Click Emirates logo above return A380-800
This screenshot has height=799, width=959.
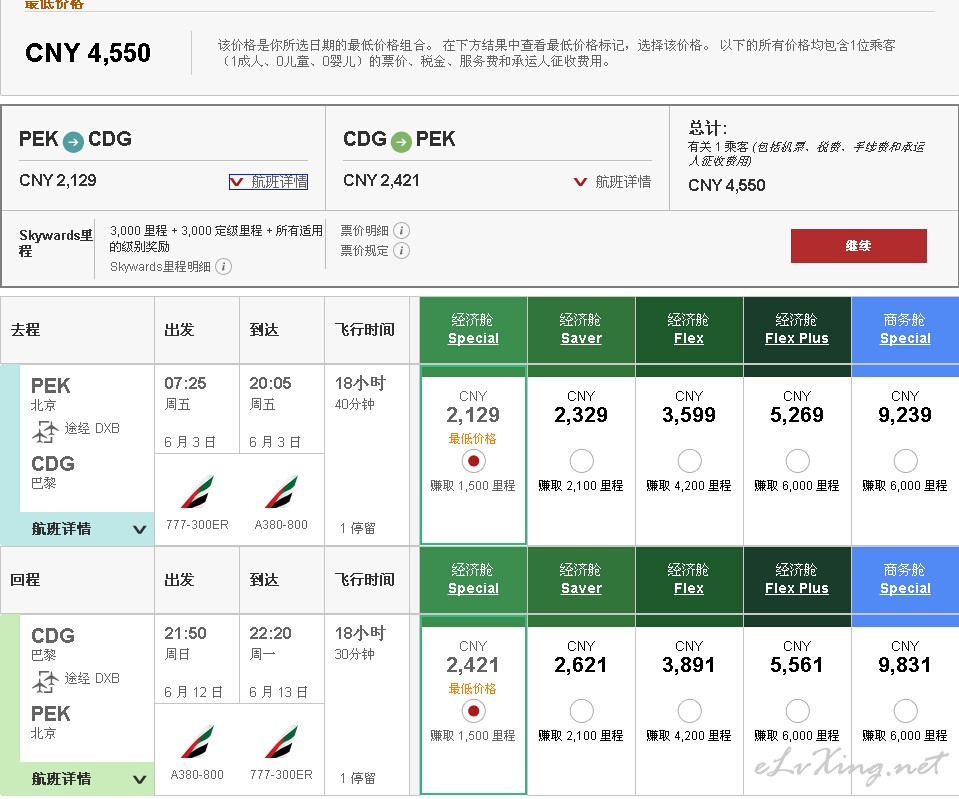(197, 741)
